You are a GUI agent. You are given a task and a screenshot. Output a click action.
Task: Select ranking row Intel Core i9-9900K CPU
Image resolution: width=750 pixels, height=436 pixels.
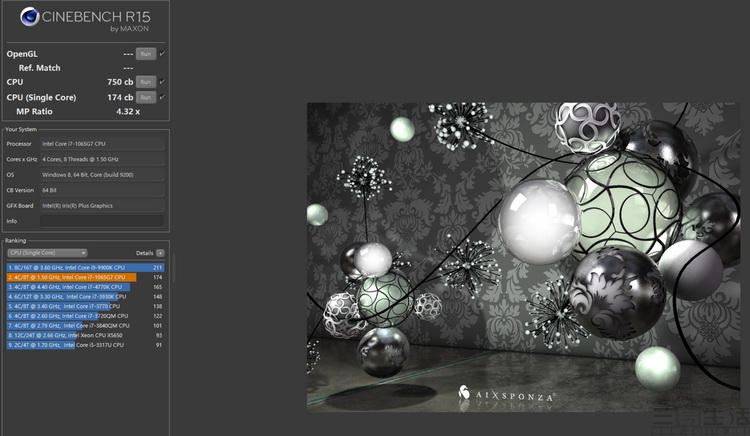click(85, 268)
